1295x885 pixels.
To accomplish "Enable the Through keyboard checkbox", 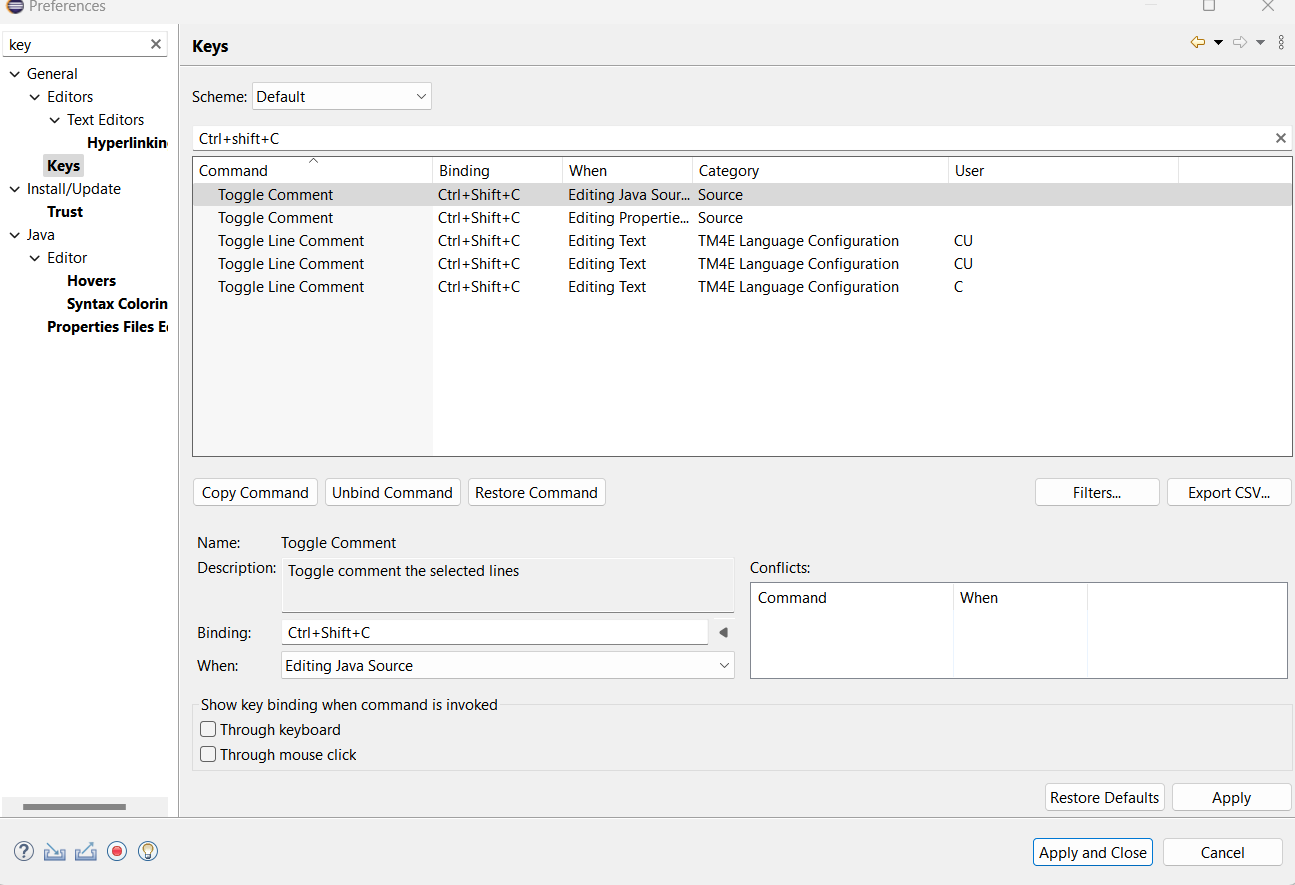I will point(208,730).
